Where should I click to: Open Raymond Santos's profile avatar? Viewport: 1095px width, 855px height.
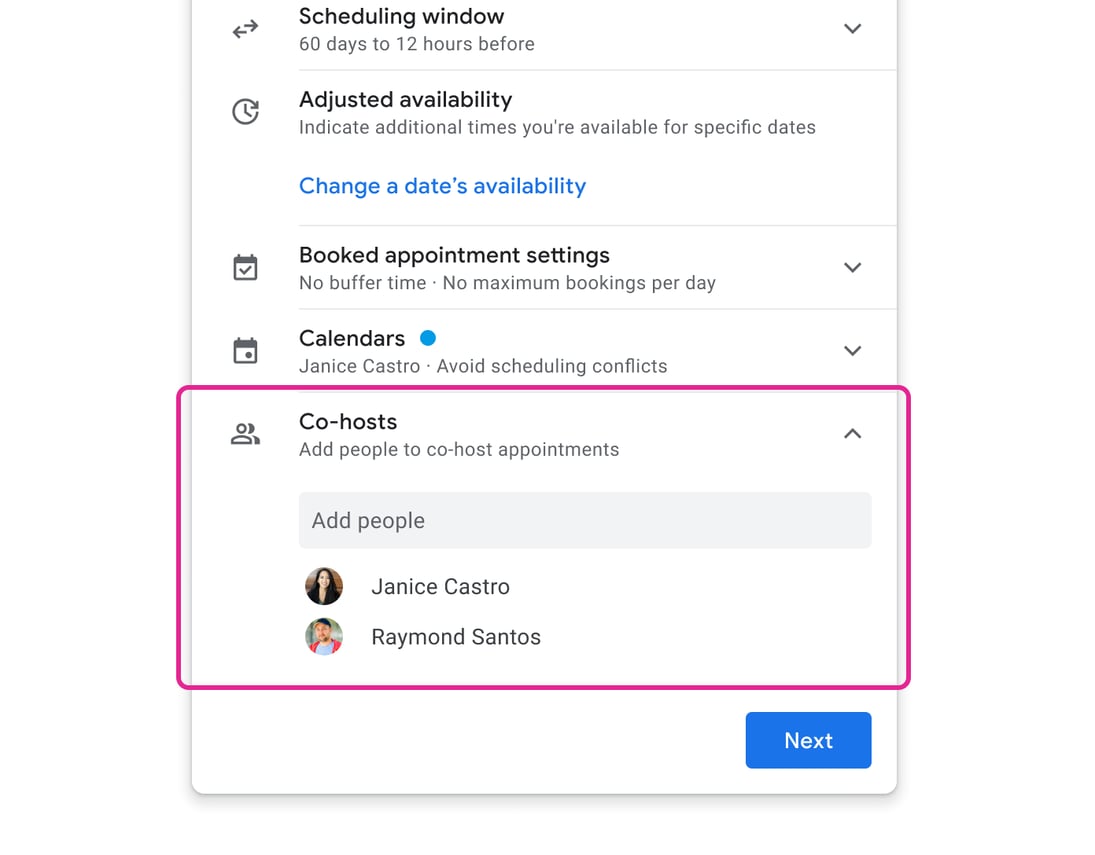click(x=323, y=636)
